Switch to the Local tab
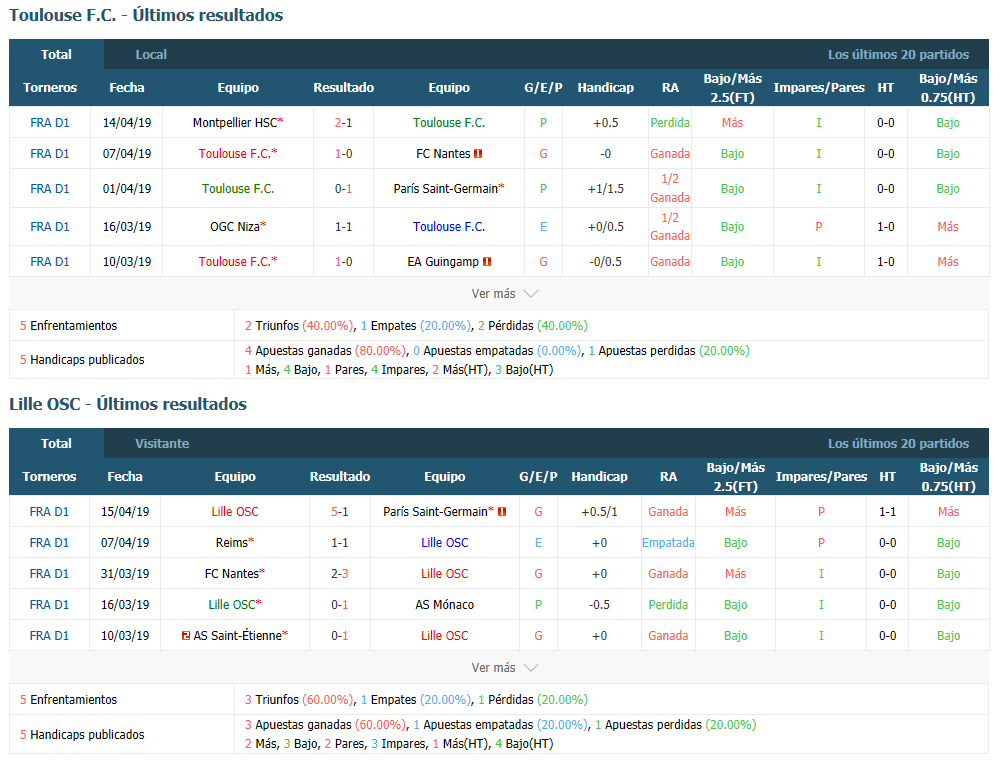Screen dimensions: 1002x761 pos(151,54)
